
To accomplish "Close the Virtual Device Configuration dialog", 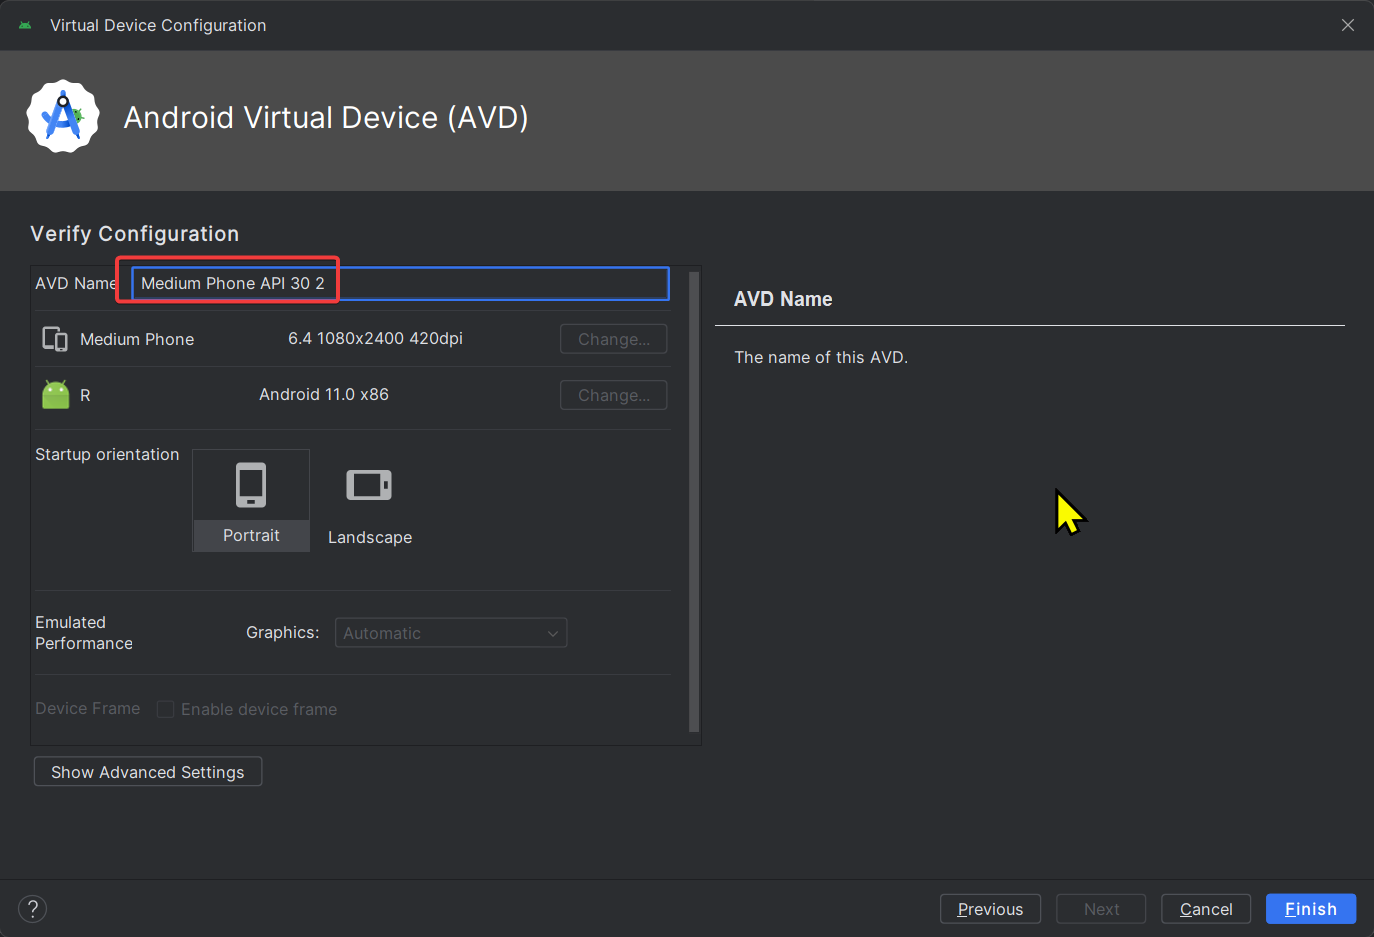I will pyautogui.click(x=1348, y=25).
